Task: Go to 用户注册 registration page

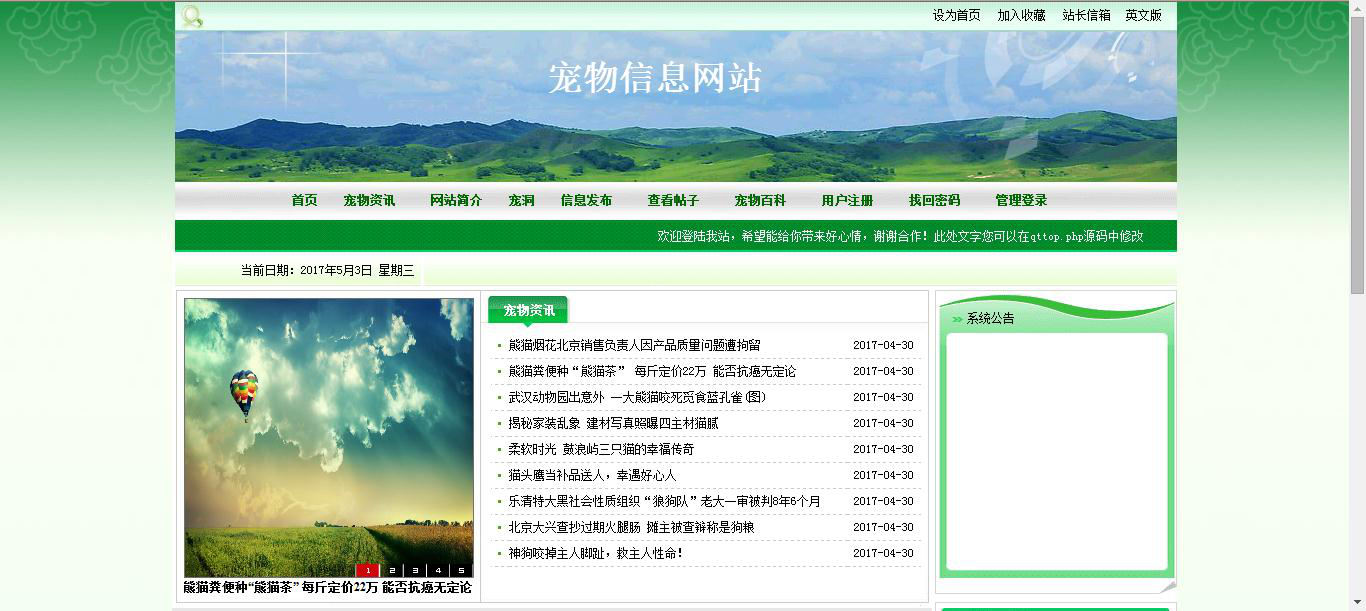Action: pyautogui.click(x=846, y=200)
